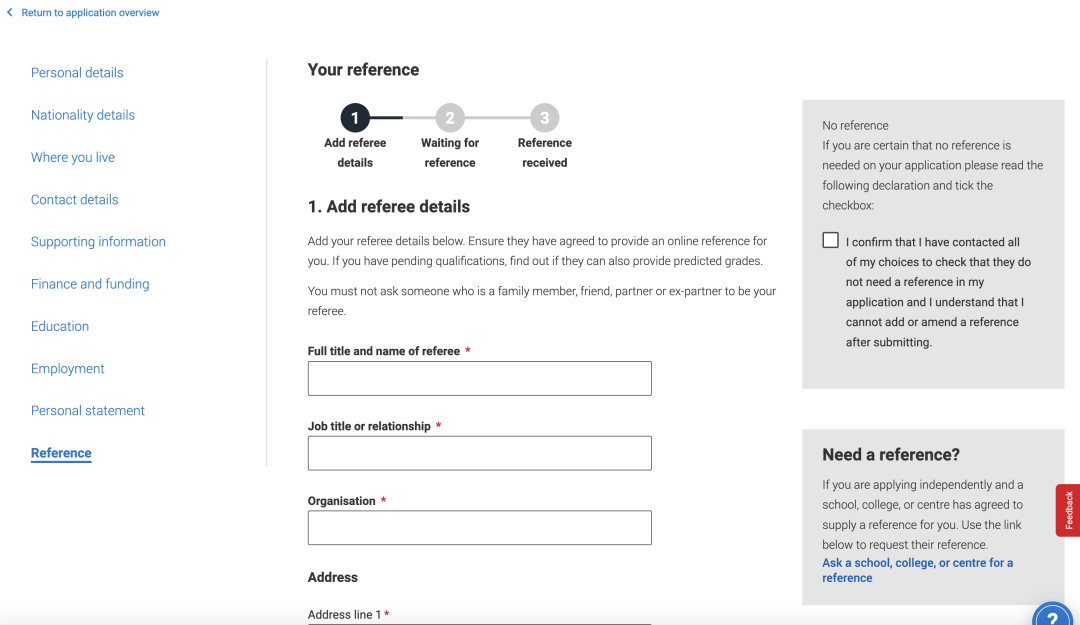This screenshot has width=1080, height=625.
Task: Click step 2 circle Waiting for reference
Action: click(x=450, y=118)
